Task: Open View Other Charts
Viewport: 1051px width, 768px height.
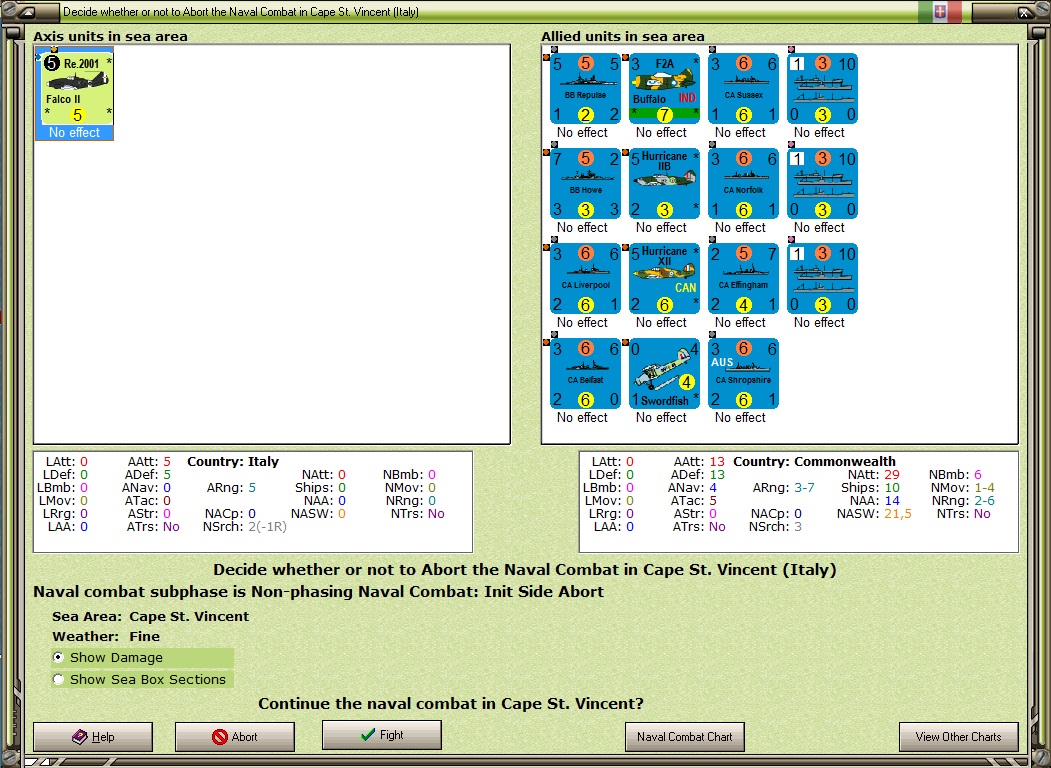Action: [x=959, y=737]
